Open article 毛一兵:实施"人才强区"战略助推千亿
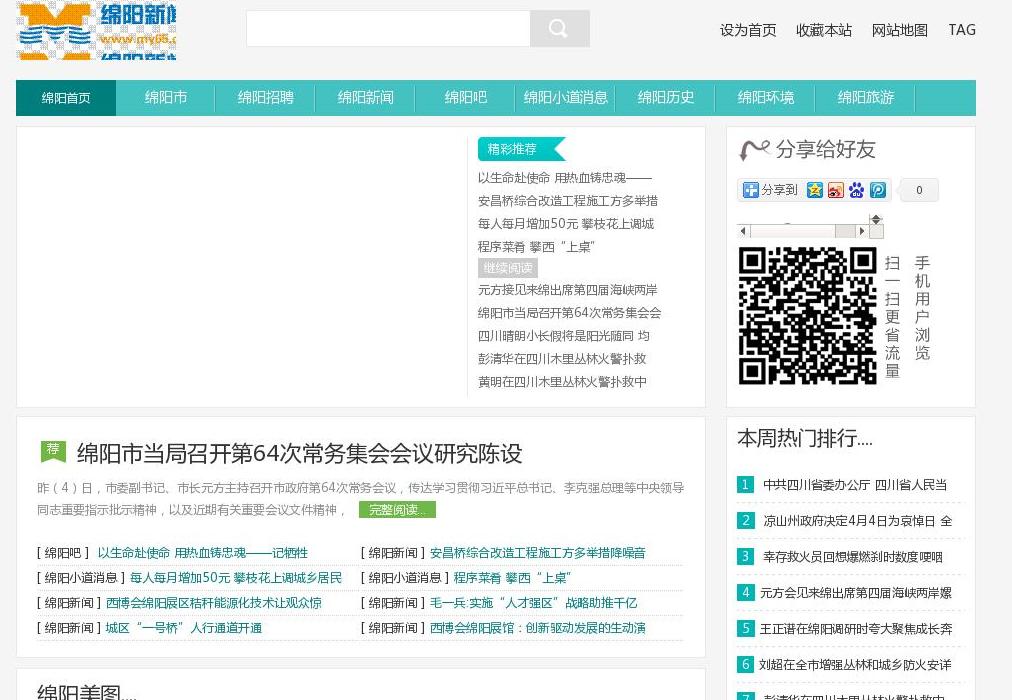The image size is (1012, 700). pos(534,603)
